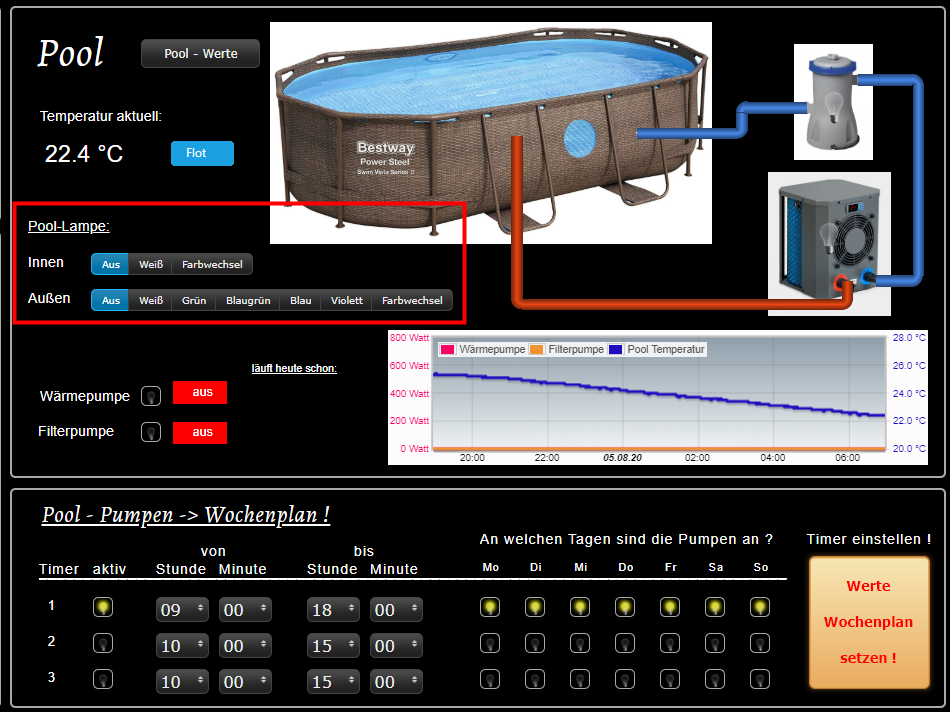Set Innen pool lamp to Weiß
This screenshot has height=712, width=950.
point(151,264)
